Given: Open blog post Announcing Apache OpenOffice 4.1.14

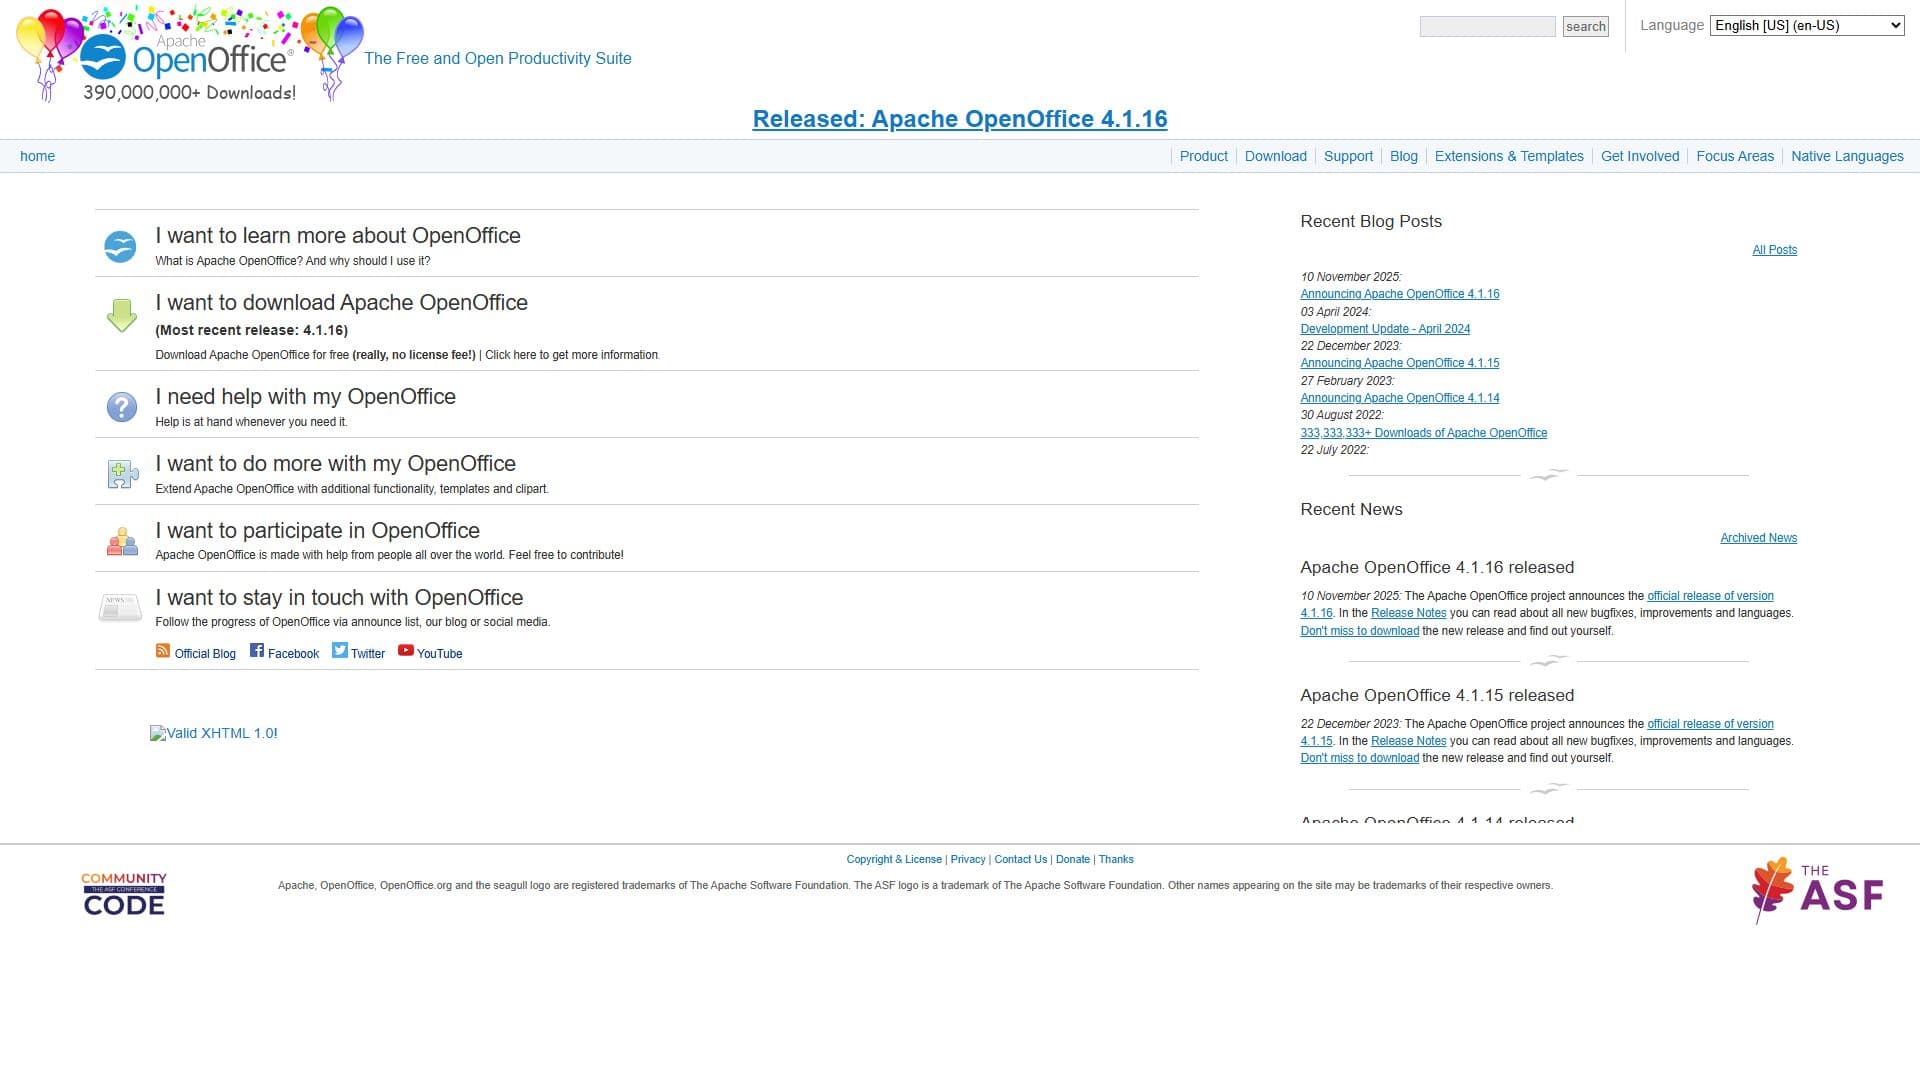Looking at the screenshot, I should [1399, 398].
